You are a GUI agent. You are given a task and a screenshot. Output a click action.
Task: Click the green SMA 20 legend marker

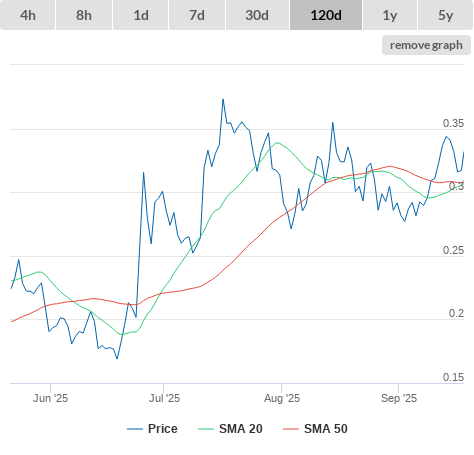coord(206,429)
